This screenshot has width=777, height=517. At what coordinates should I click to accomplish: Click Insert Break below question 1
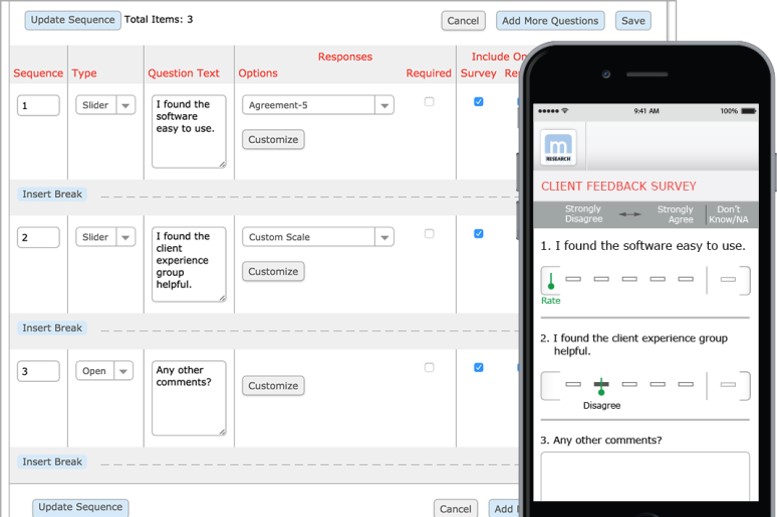tap(52, 194)
